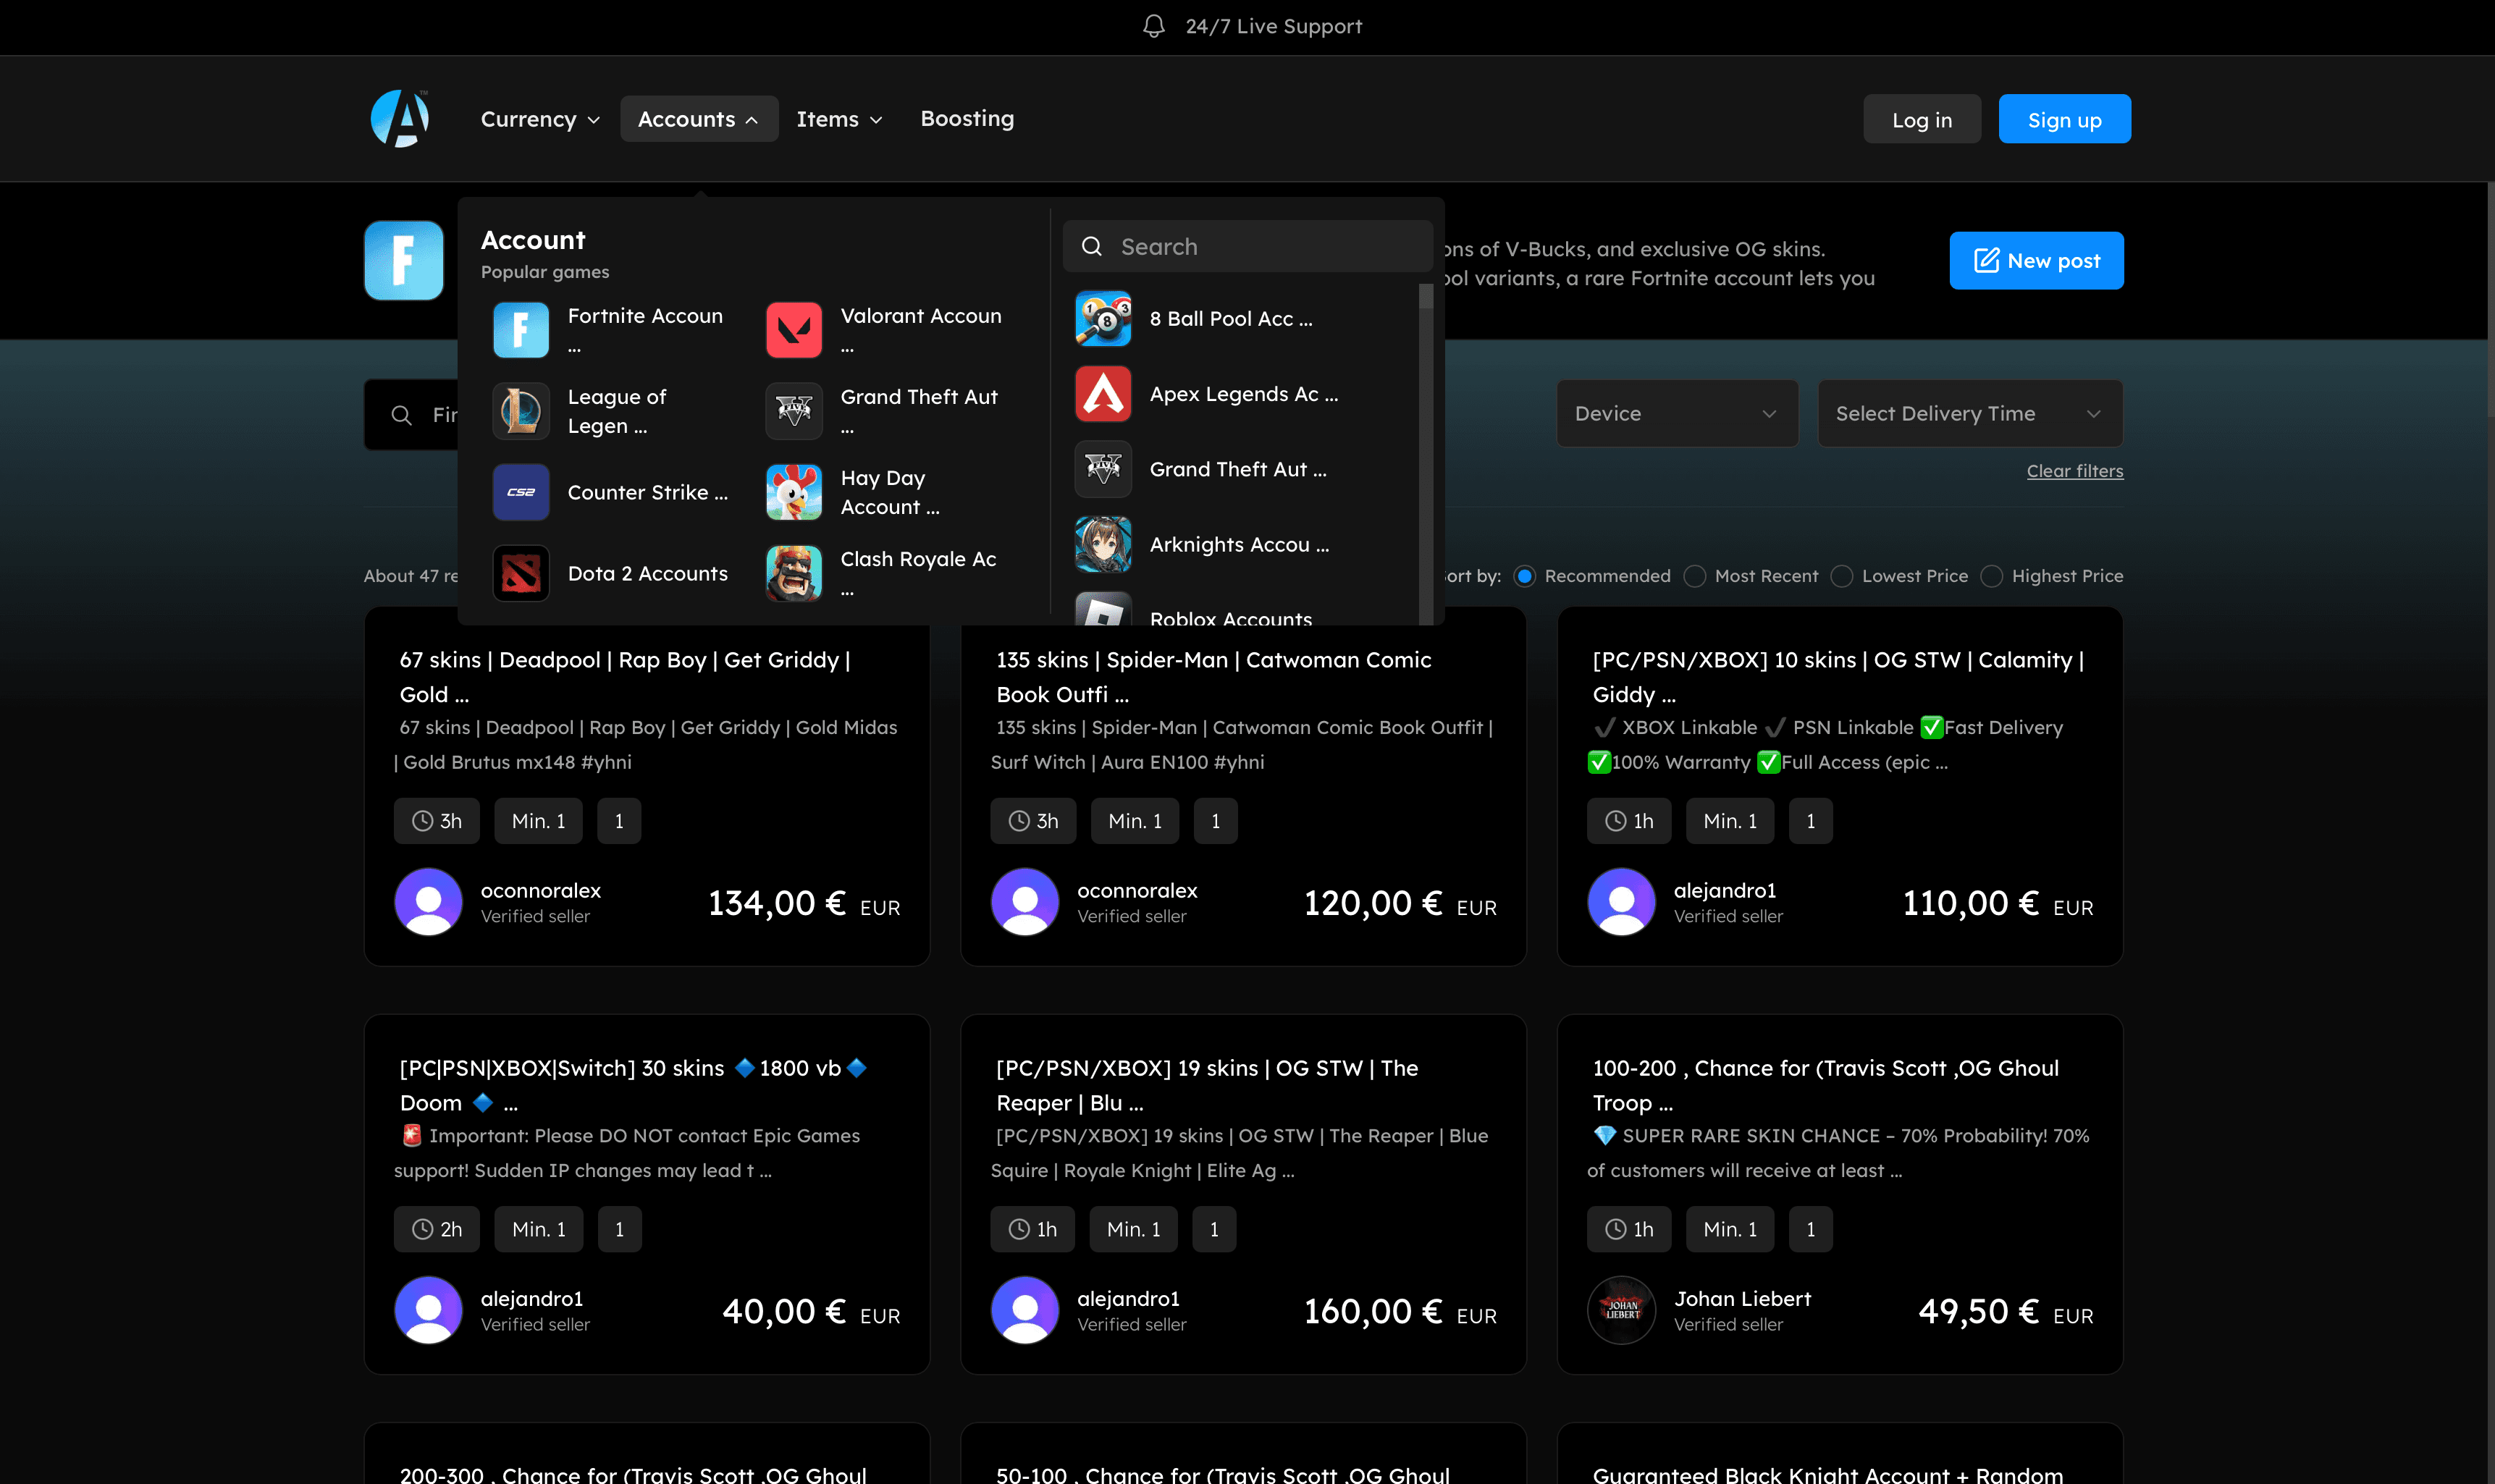Open the Valorant accounts icon
Screen dimensions: 2495x1484
[793, 330]
